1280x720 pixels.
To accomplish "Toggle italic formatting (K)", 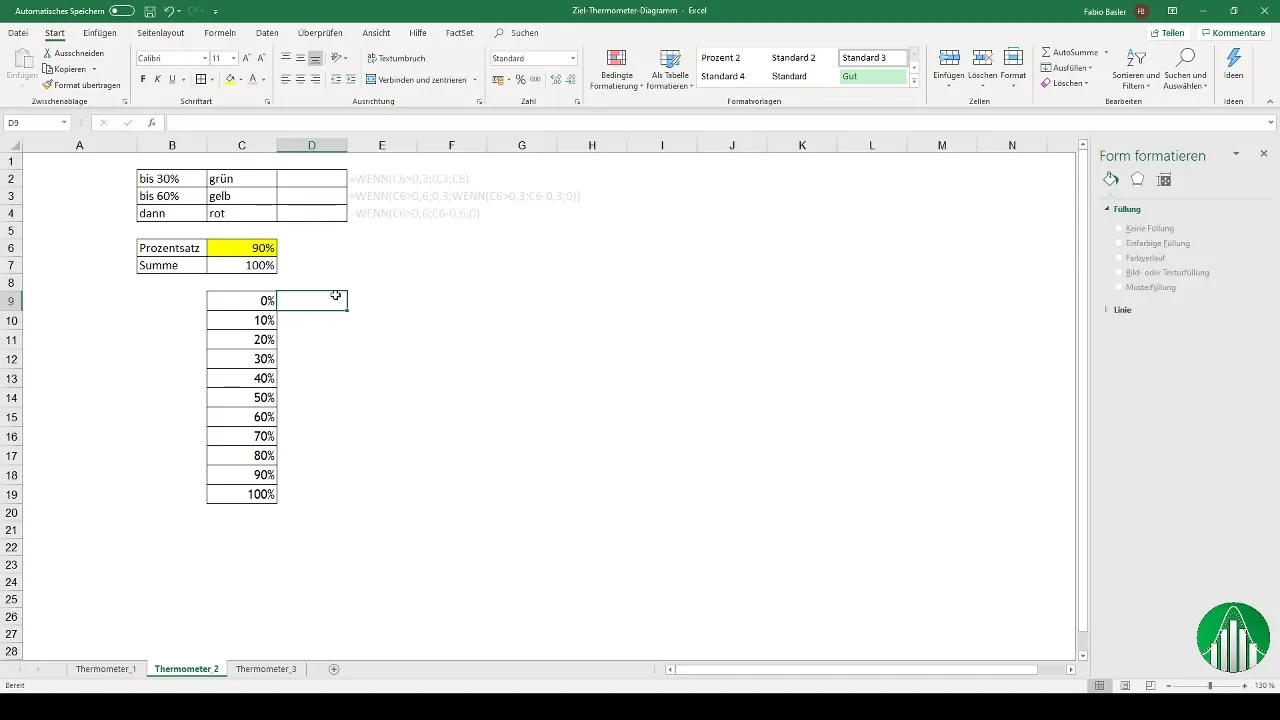I will click(157, 79).
